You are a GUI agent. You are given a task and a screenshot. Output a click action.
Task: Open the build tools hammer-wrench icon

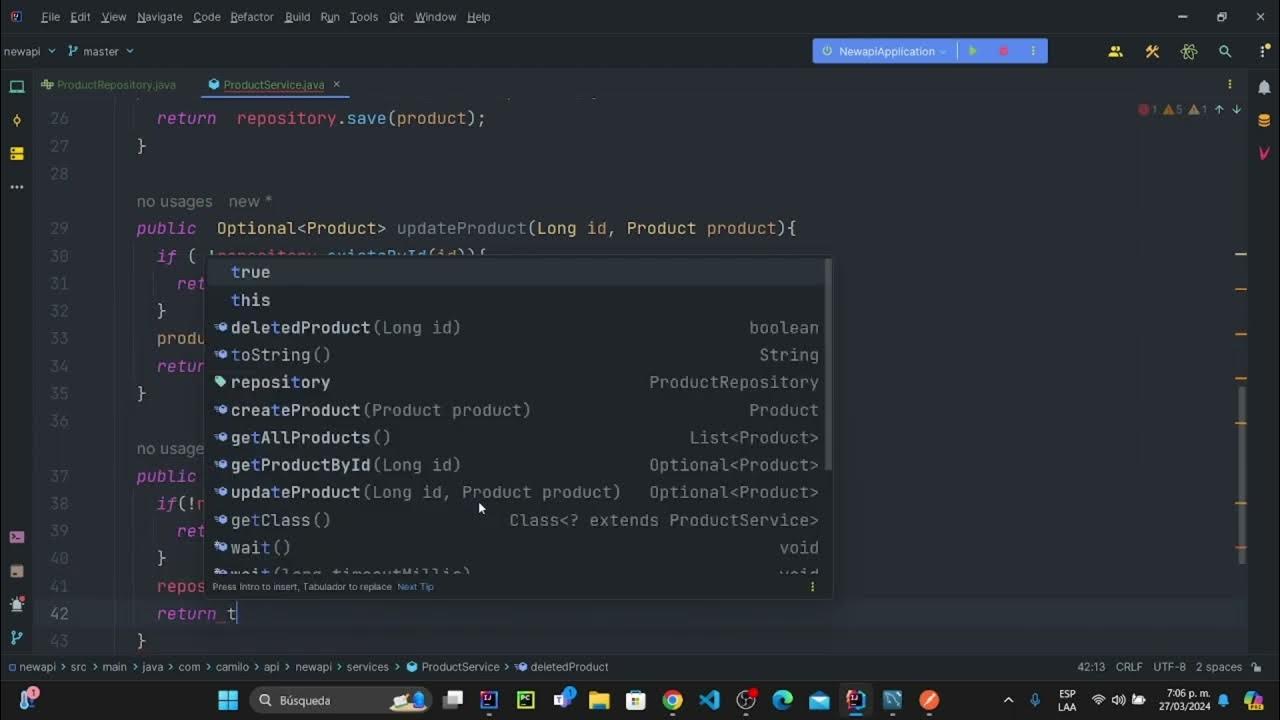[1152, 51]
